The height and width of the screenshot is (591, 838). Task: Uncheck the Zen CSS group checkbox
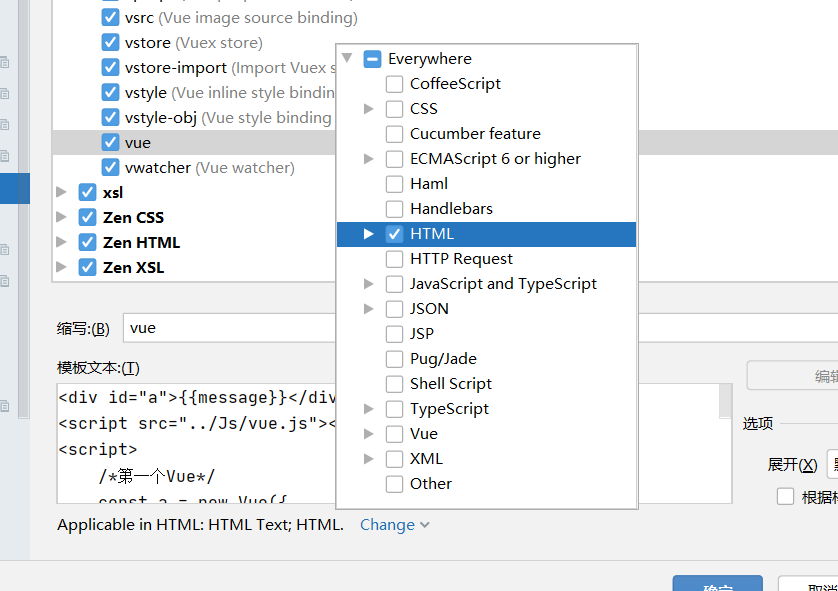pos(87,217)
